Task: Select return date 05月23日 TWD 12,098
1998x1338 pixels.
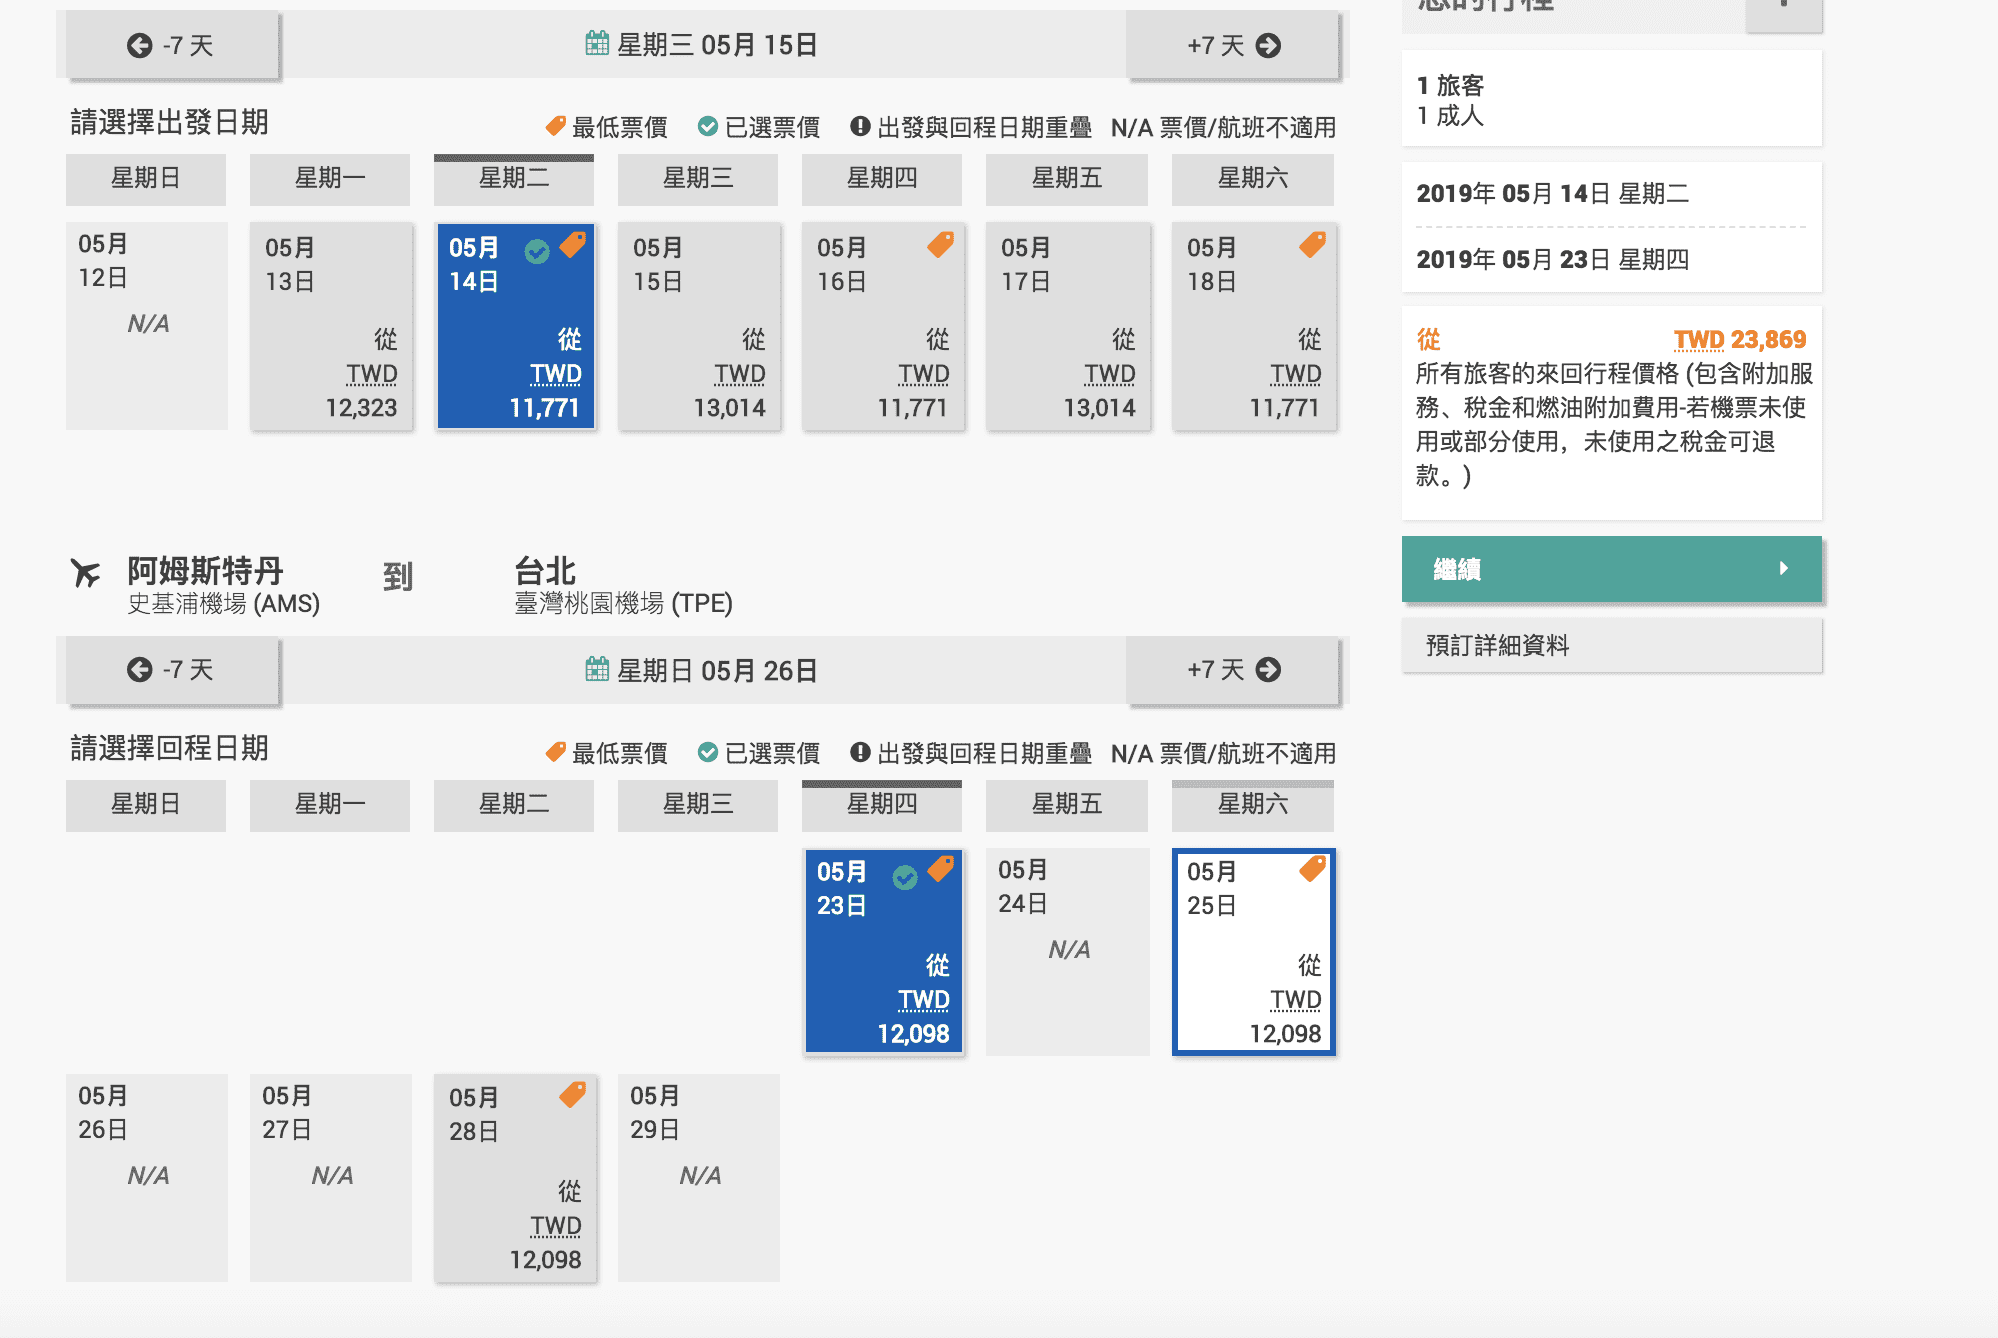Action: [x=883, y=952]
